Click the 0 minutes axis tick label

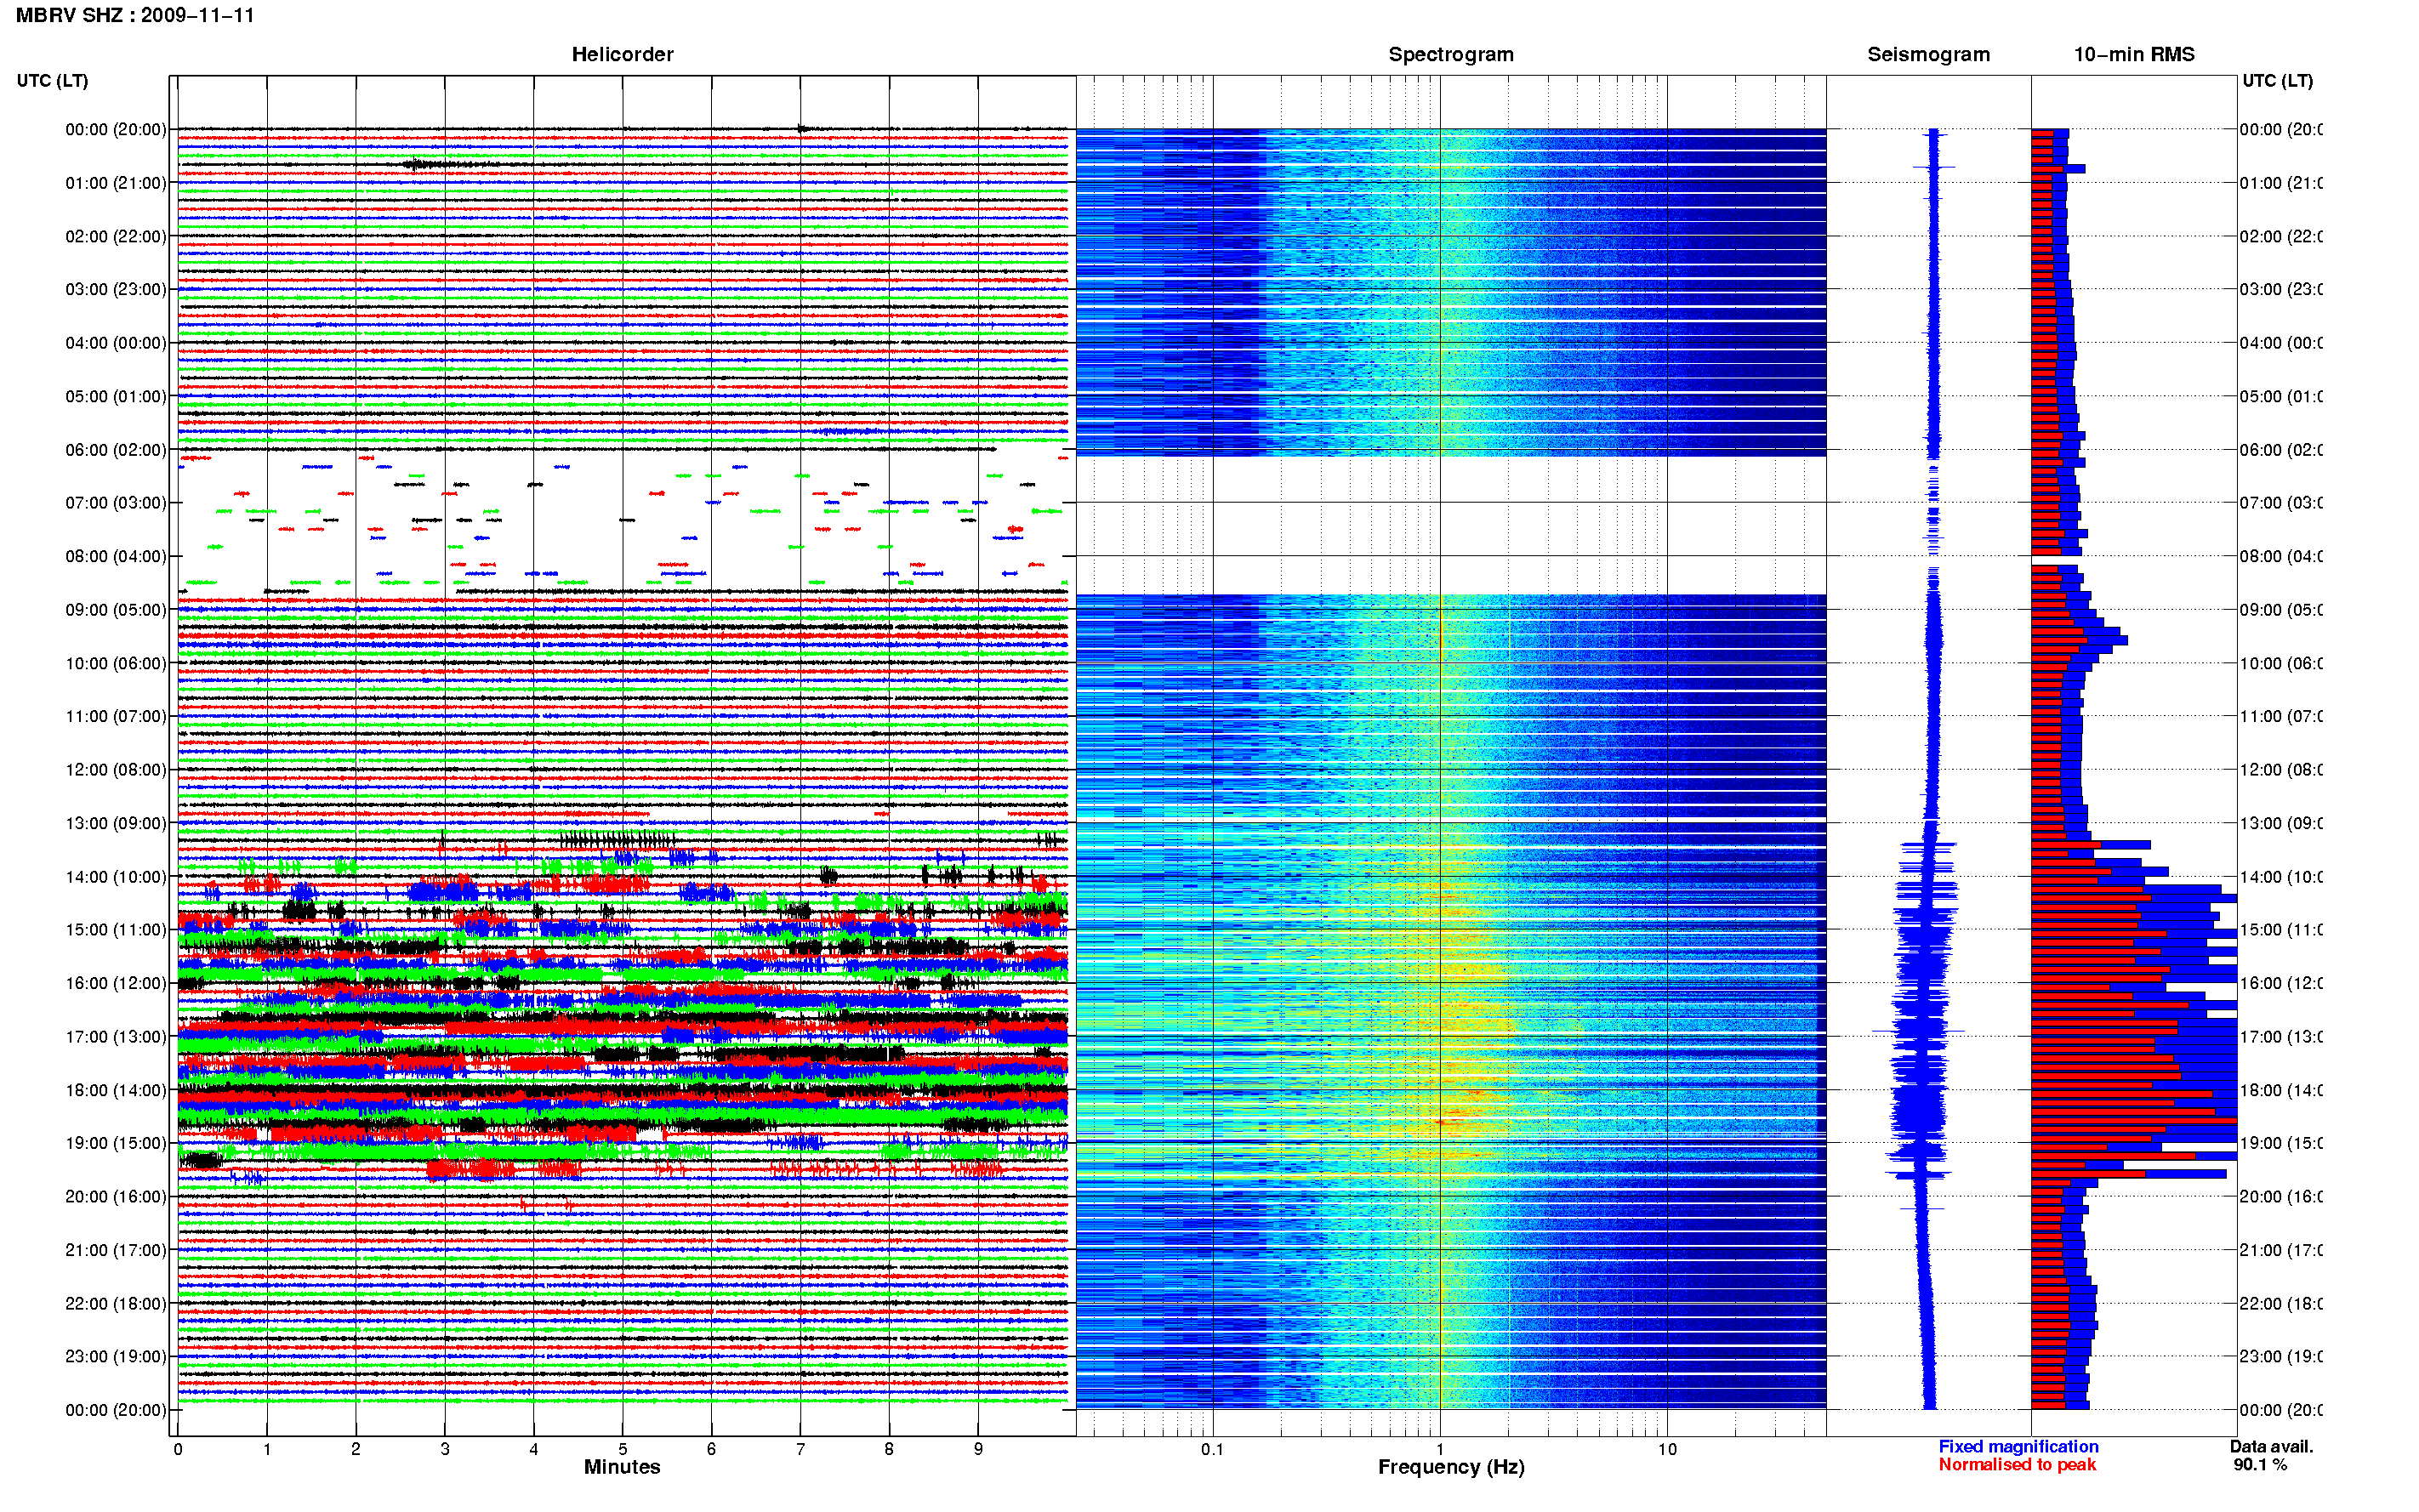pos(178,1449)
